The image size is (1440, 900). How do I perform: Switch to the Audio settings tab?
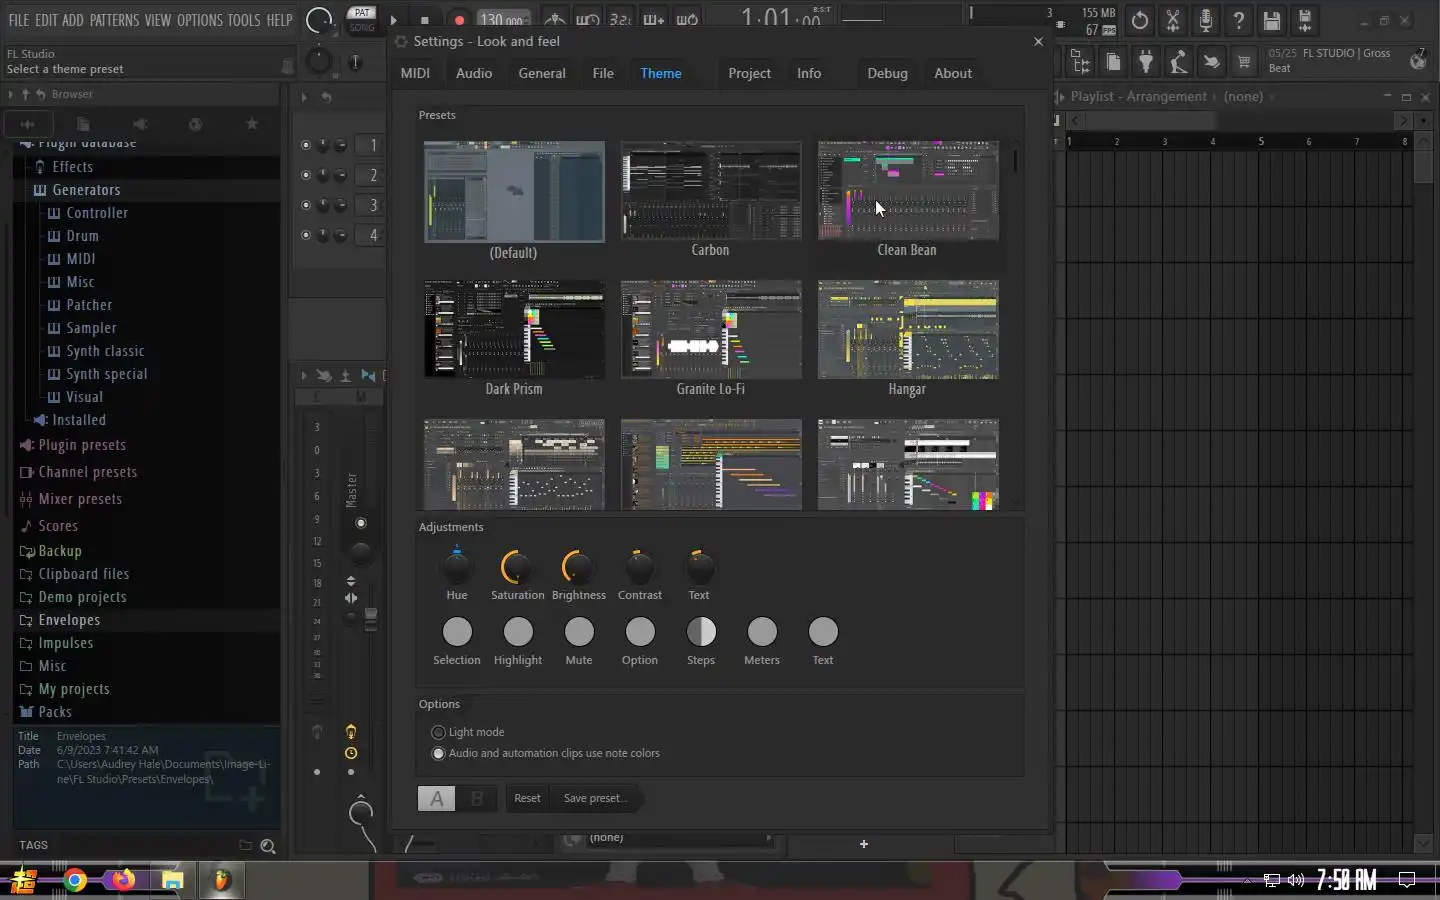pos(474,73)
